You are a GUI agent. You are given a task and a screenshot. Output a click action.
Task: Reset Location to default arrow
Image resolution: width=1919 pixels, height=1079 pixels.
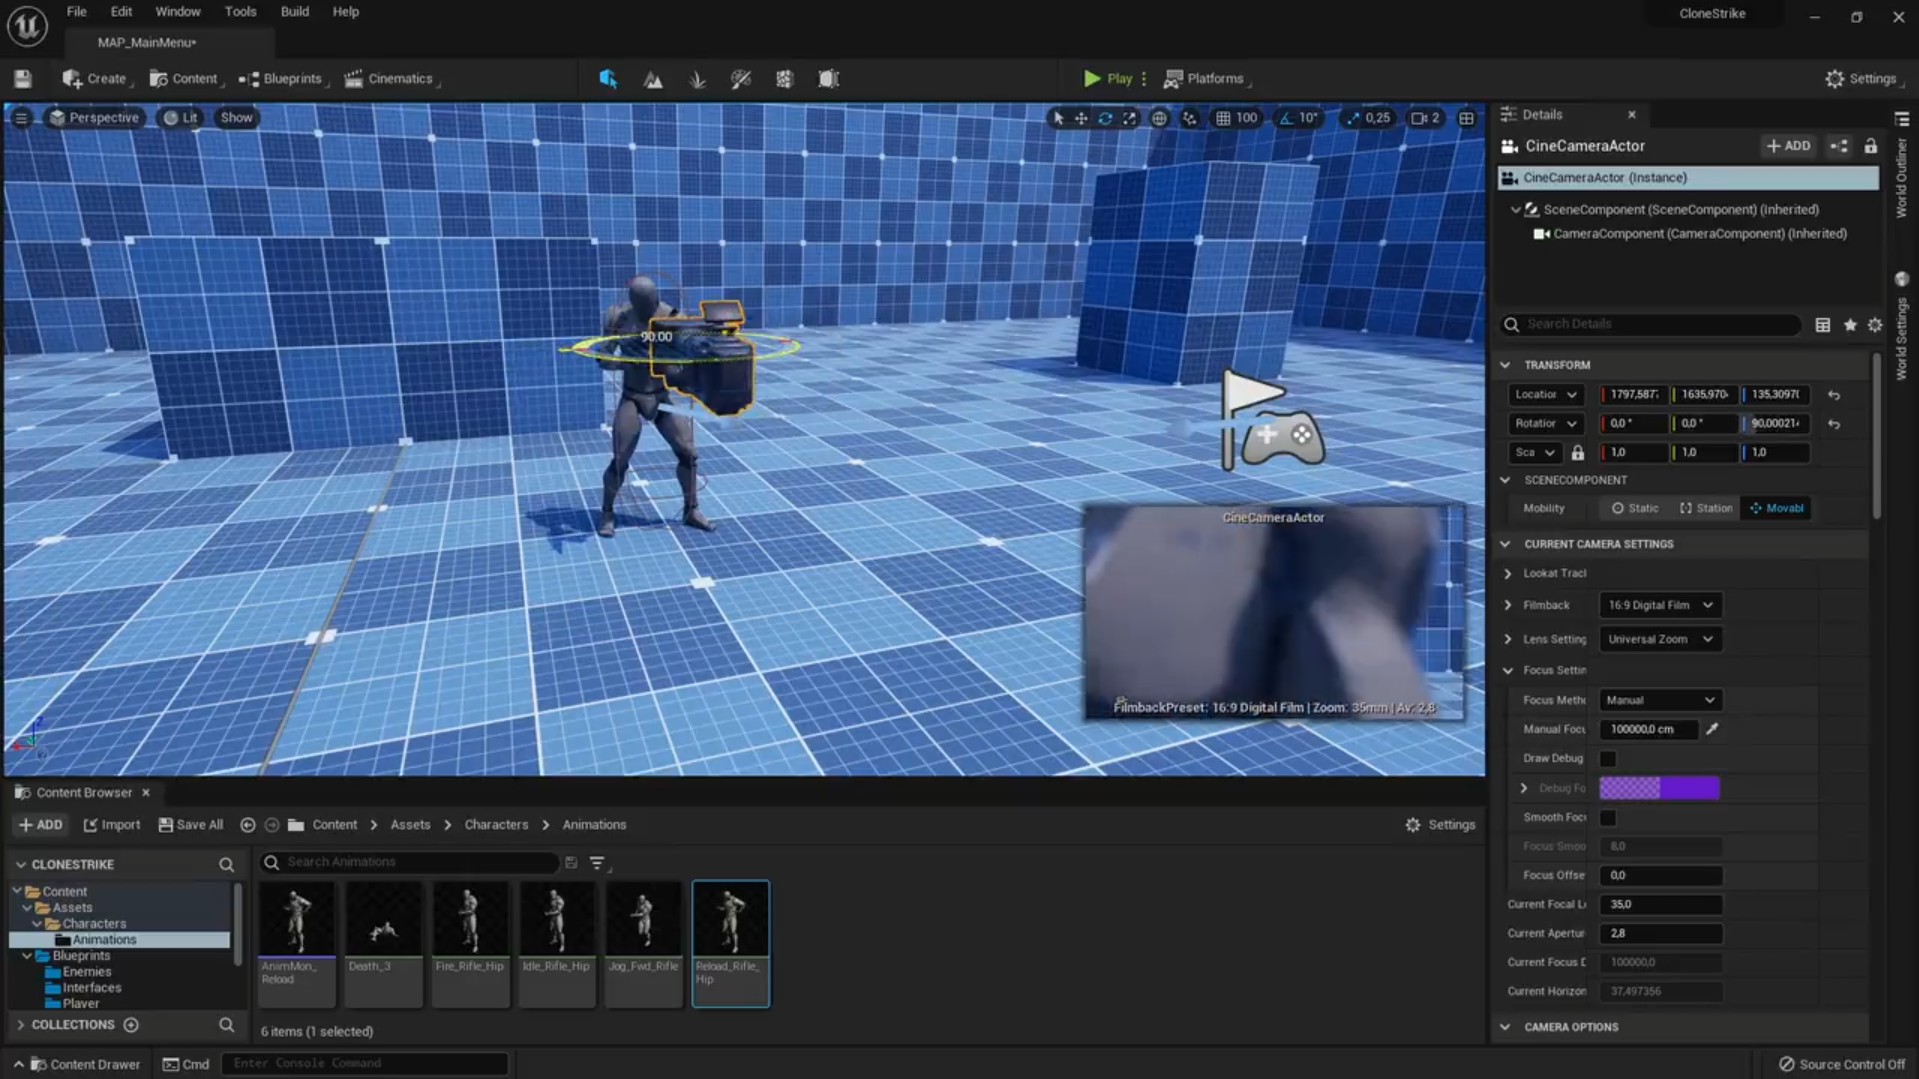[x=1834, y=395]
